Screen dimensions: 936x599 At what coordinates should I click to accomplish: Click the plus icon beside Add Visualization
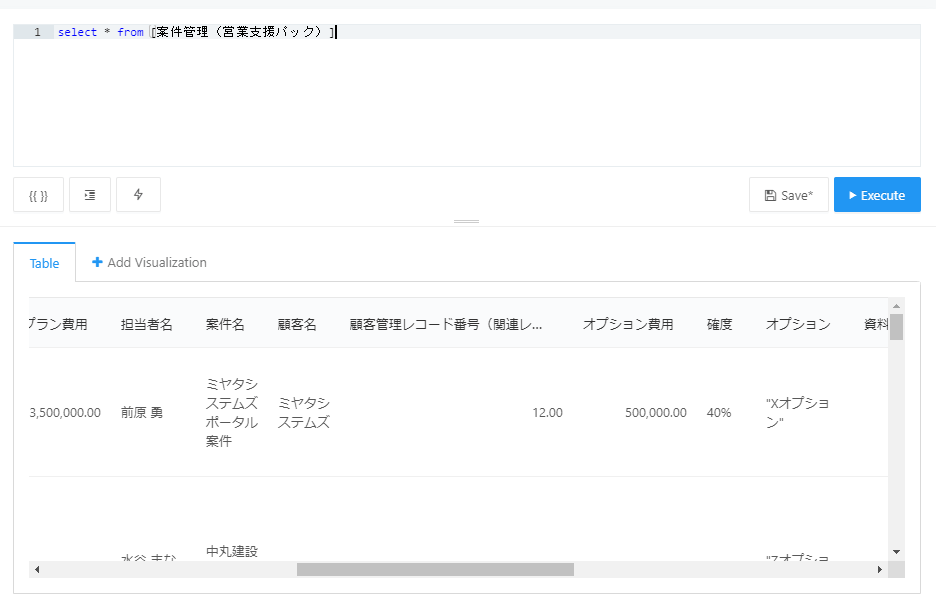click(x=97, y=262)
